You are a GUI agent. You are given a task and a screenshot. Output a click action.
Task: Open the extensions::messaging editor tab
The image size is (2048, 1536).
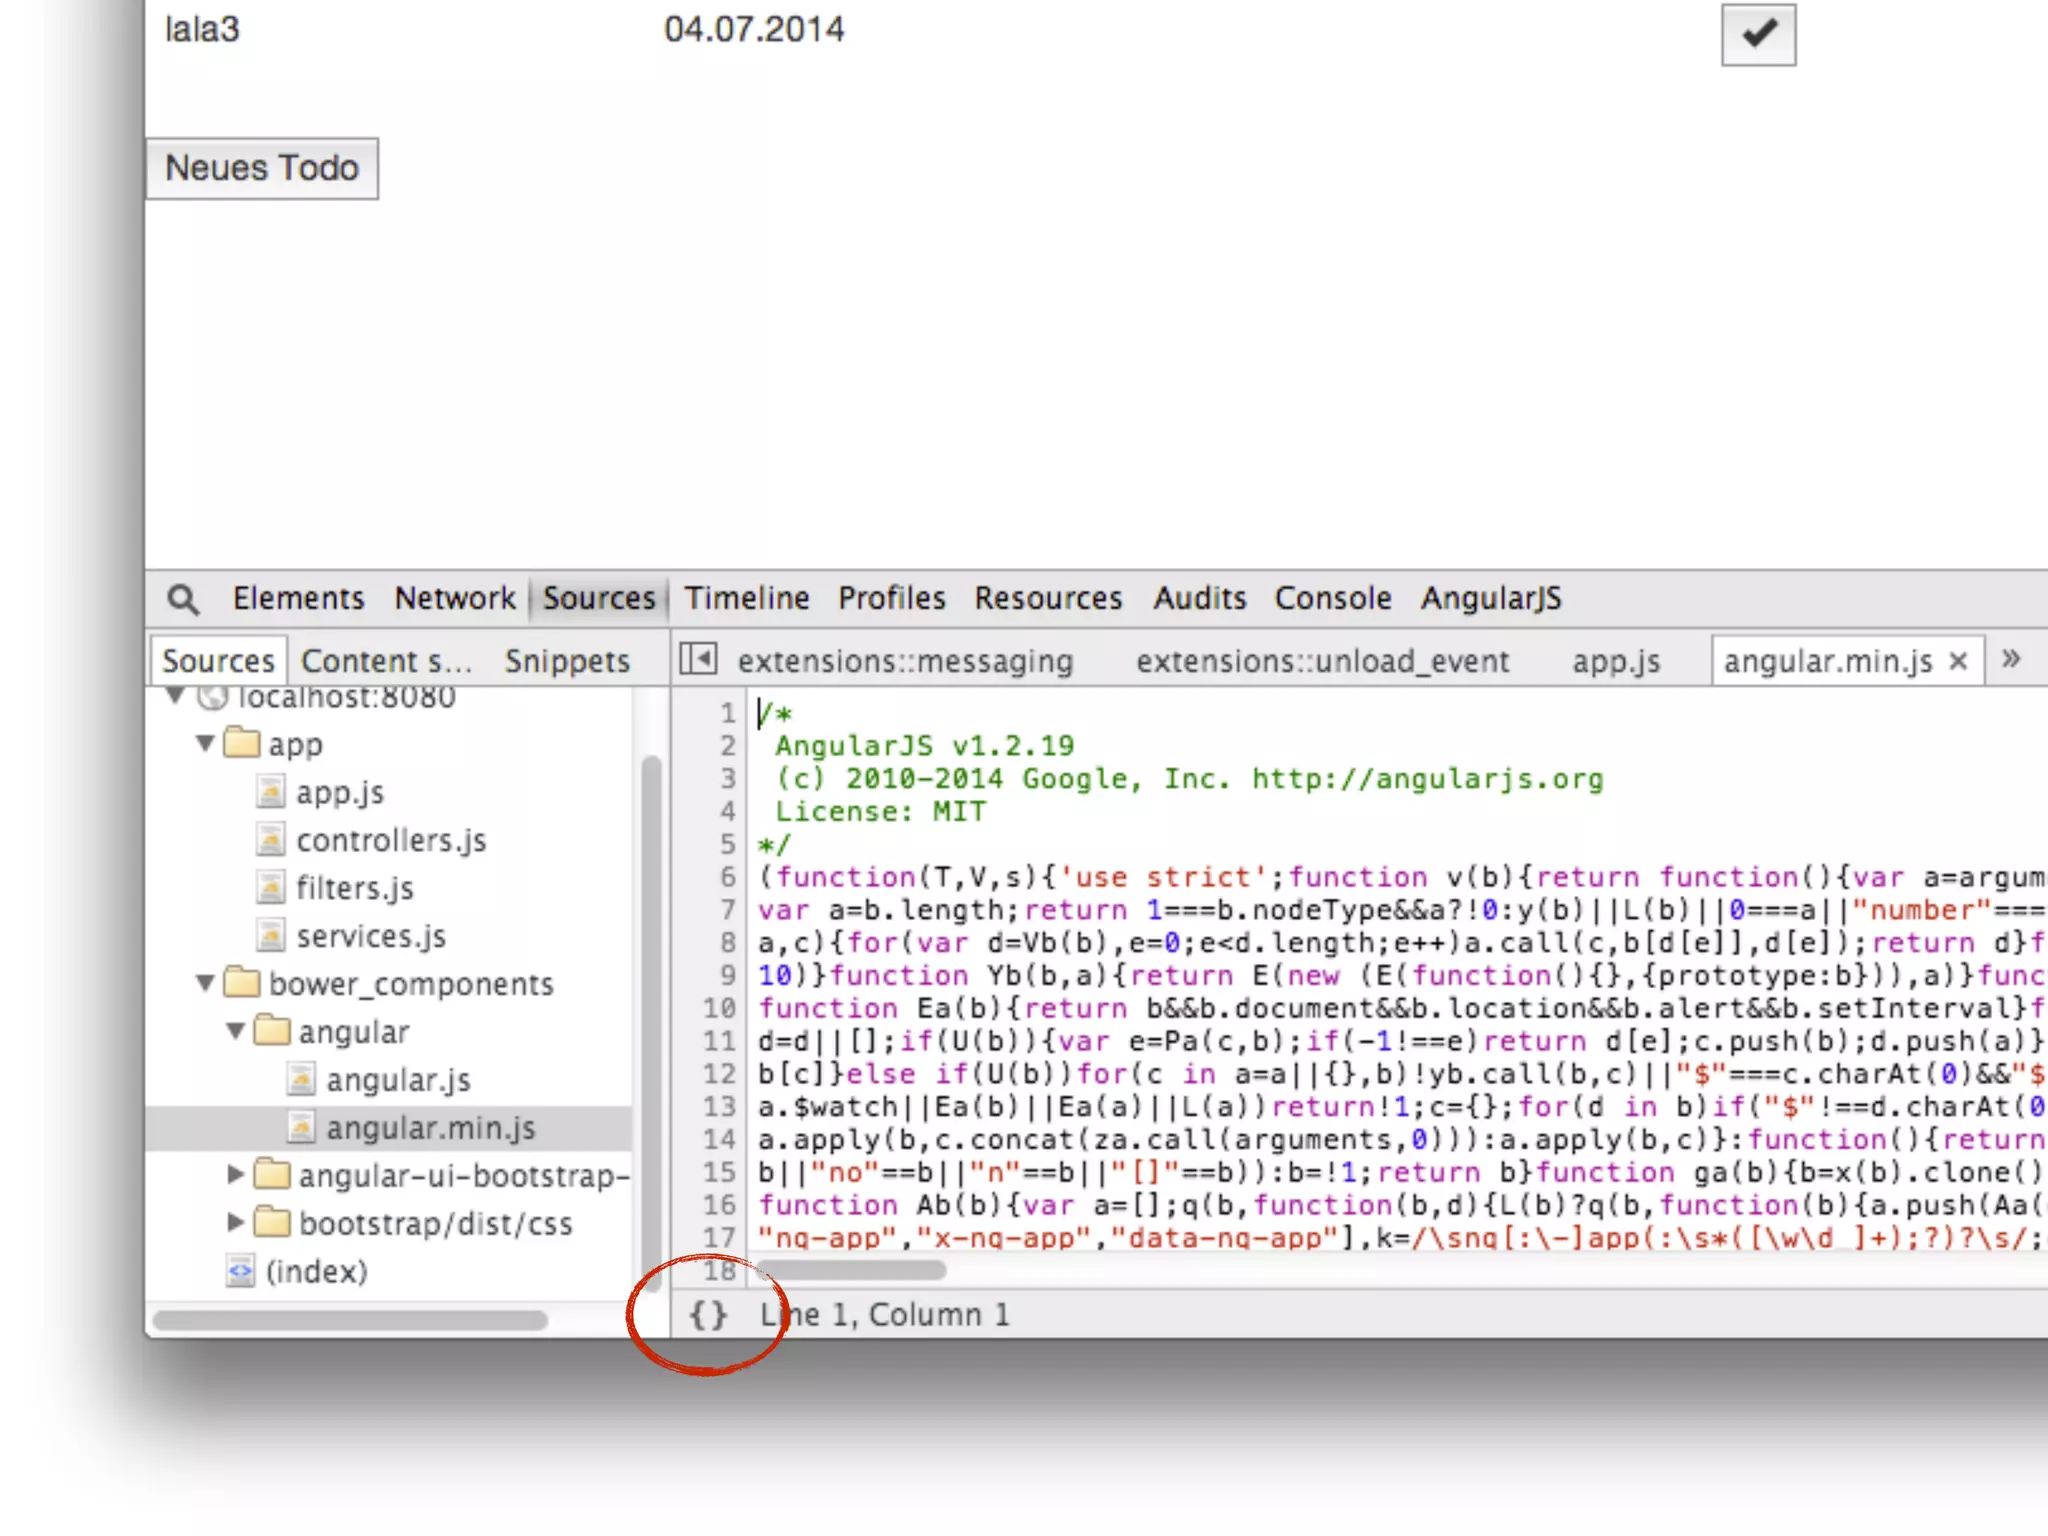tap(905, 661)
